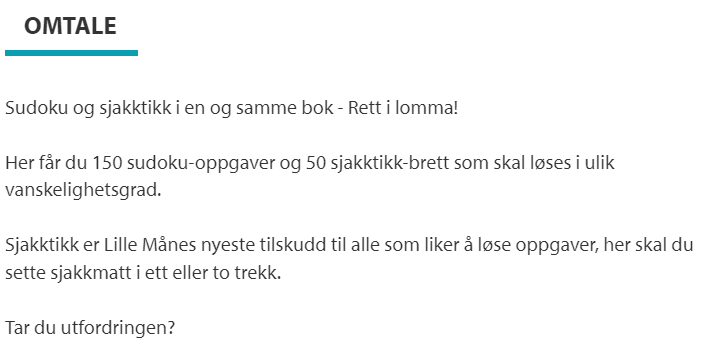The image size is (703, 362).
Task: Click the line 'sette sjakkmatt i ett eller to trekk.'
Action: (143, 273)
